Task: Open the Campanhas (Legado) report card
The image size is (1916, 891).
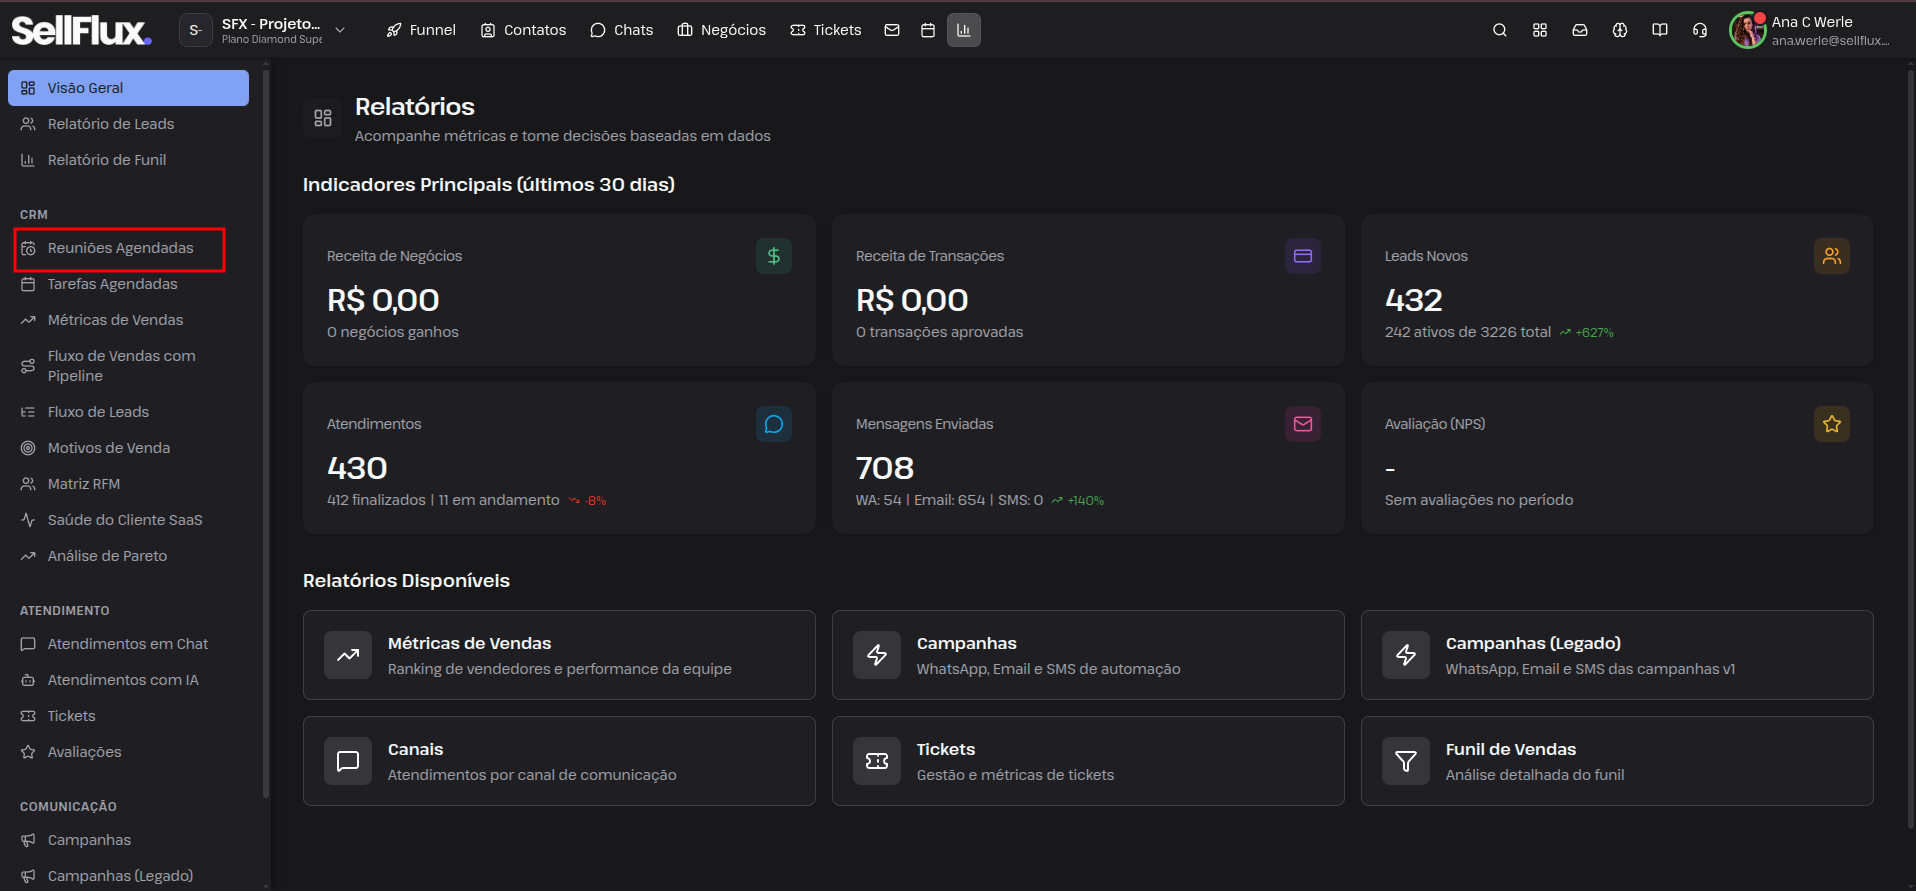Action: pyautogui.click(x=1617, y=655)
